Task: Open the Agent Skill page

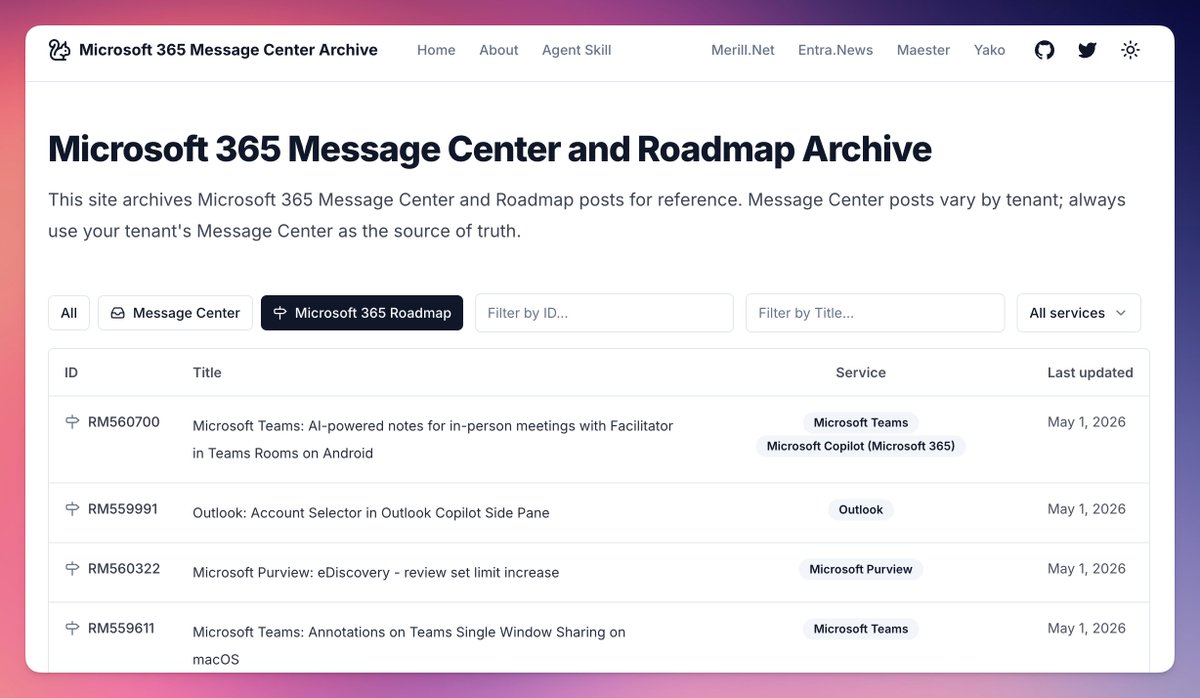Action: 577,50
